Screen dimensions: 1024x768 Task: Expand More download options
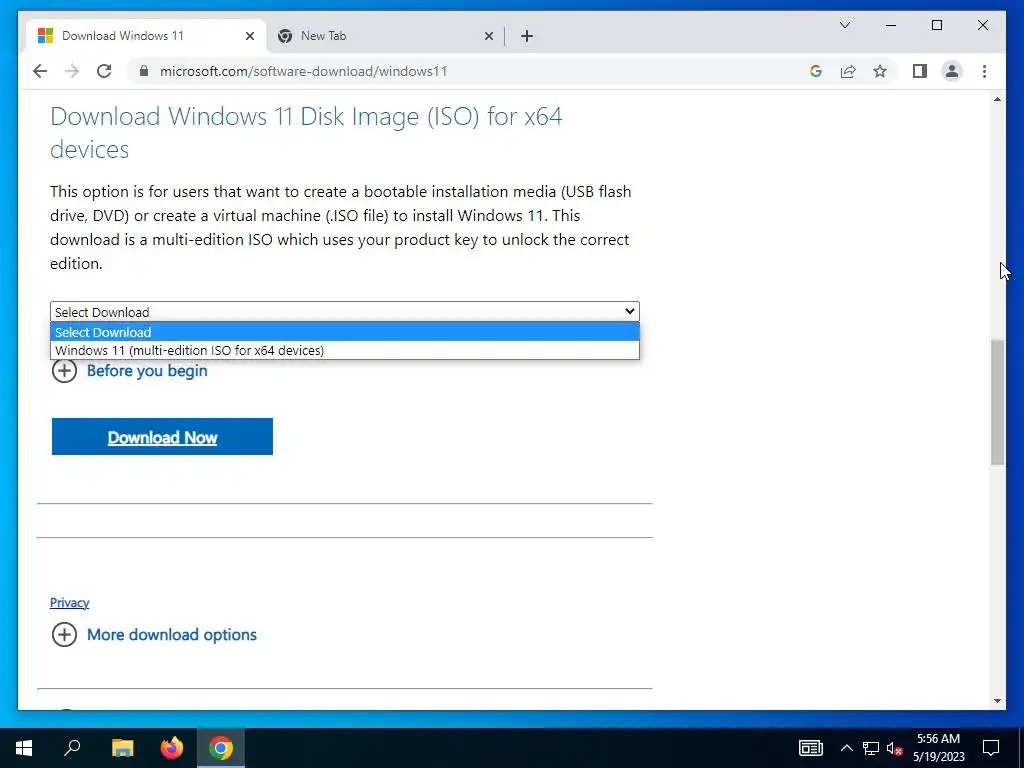click(x=154, y=635)
